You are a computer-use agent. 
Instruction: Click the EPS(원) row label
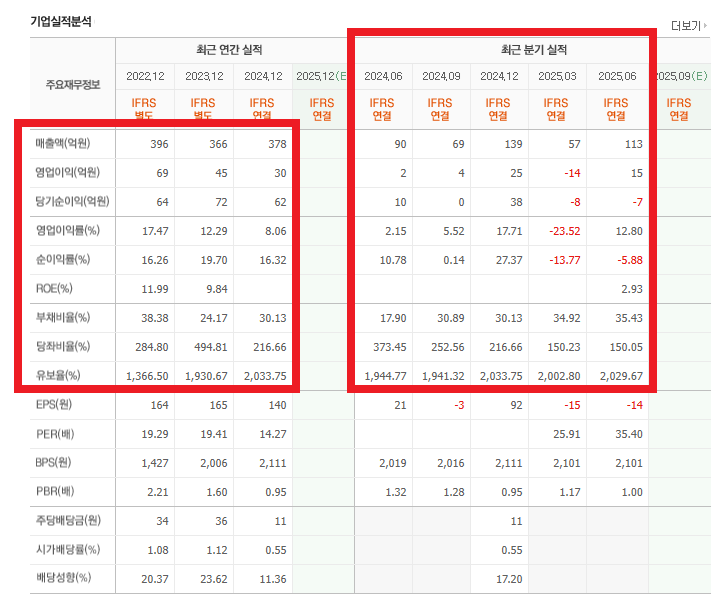(x=55, y=405)
